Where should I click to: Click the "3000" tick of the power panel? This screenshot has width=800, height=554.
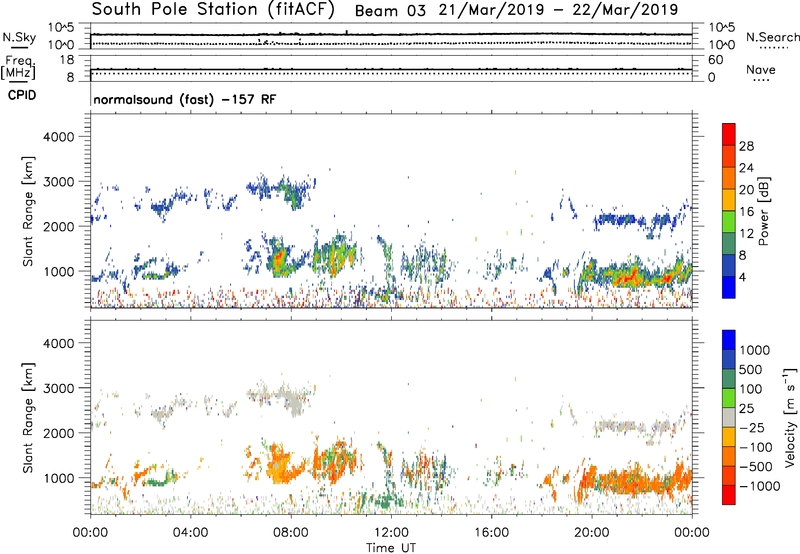pos(58,182)
